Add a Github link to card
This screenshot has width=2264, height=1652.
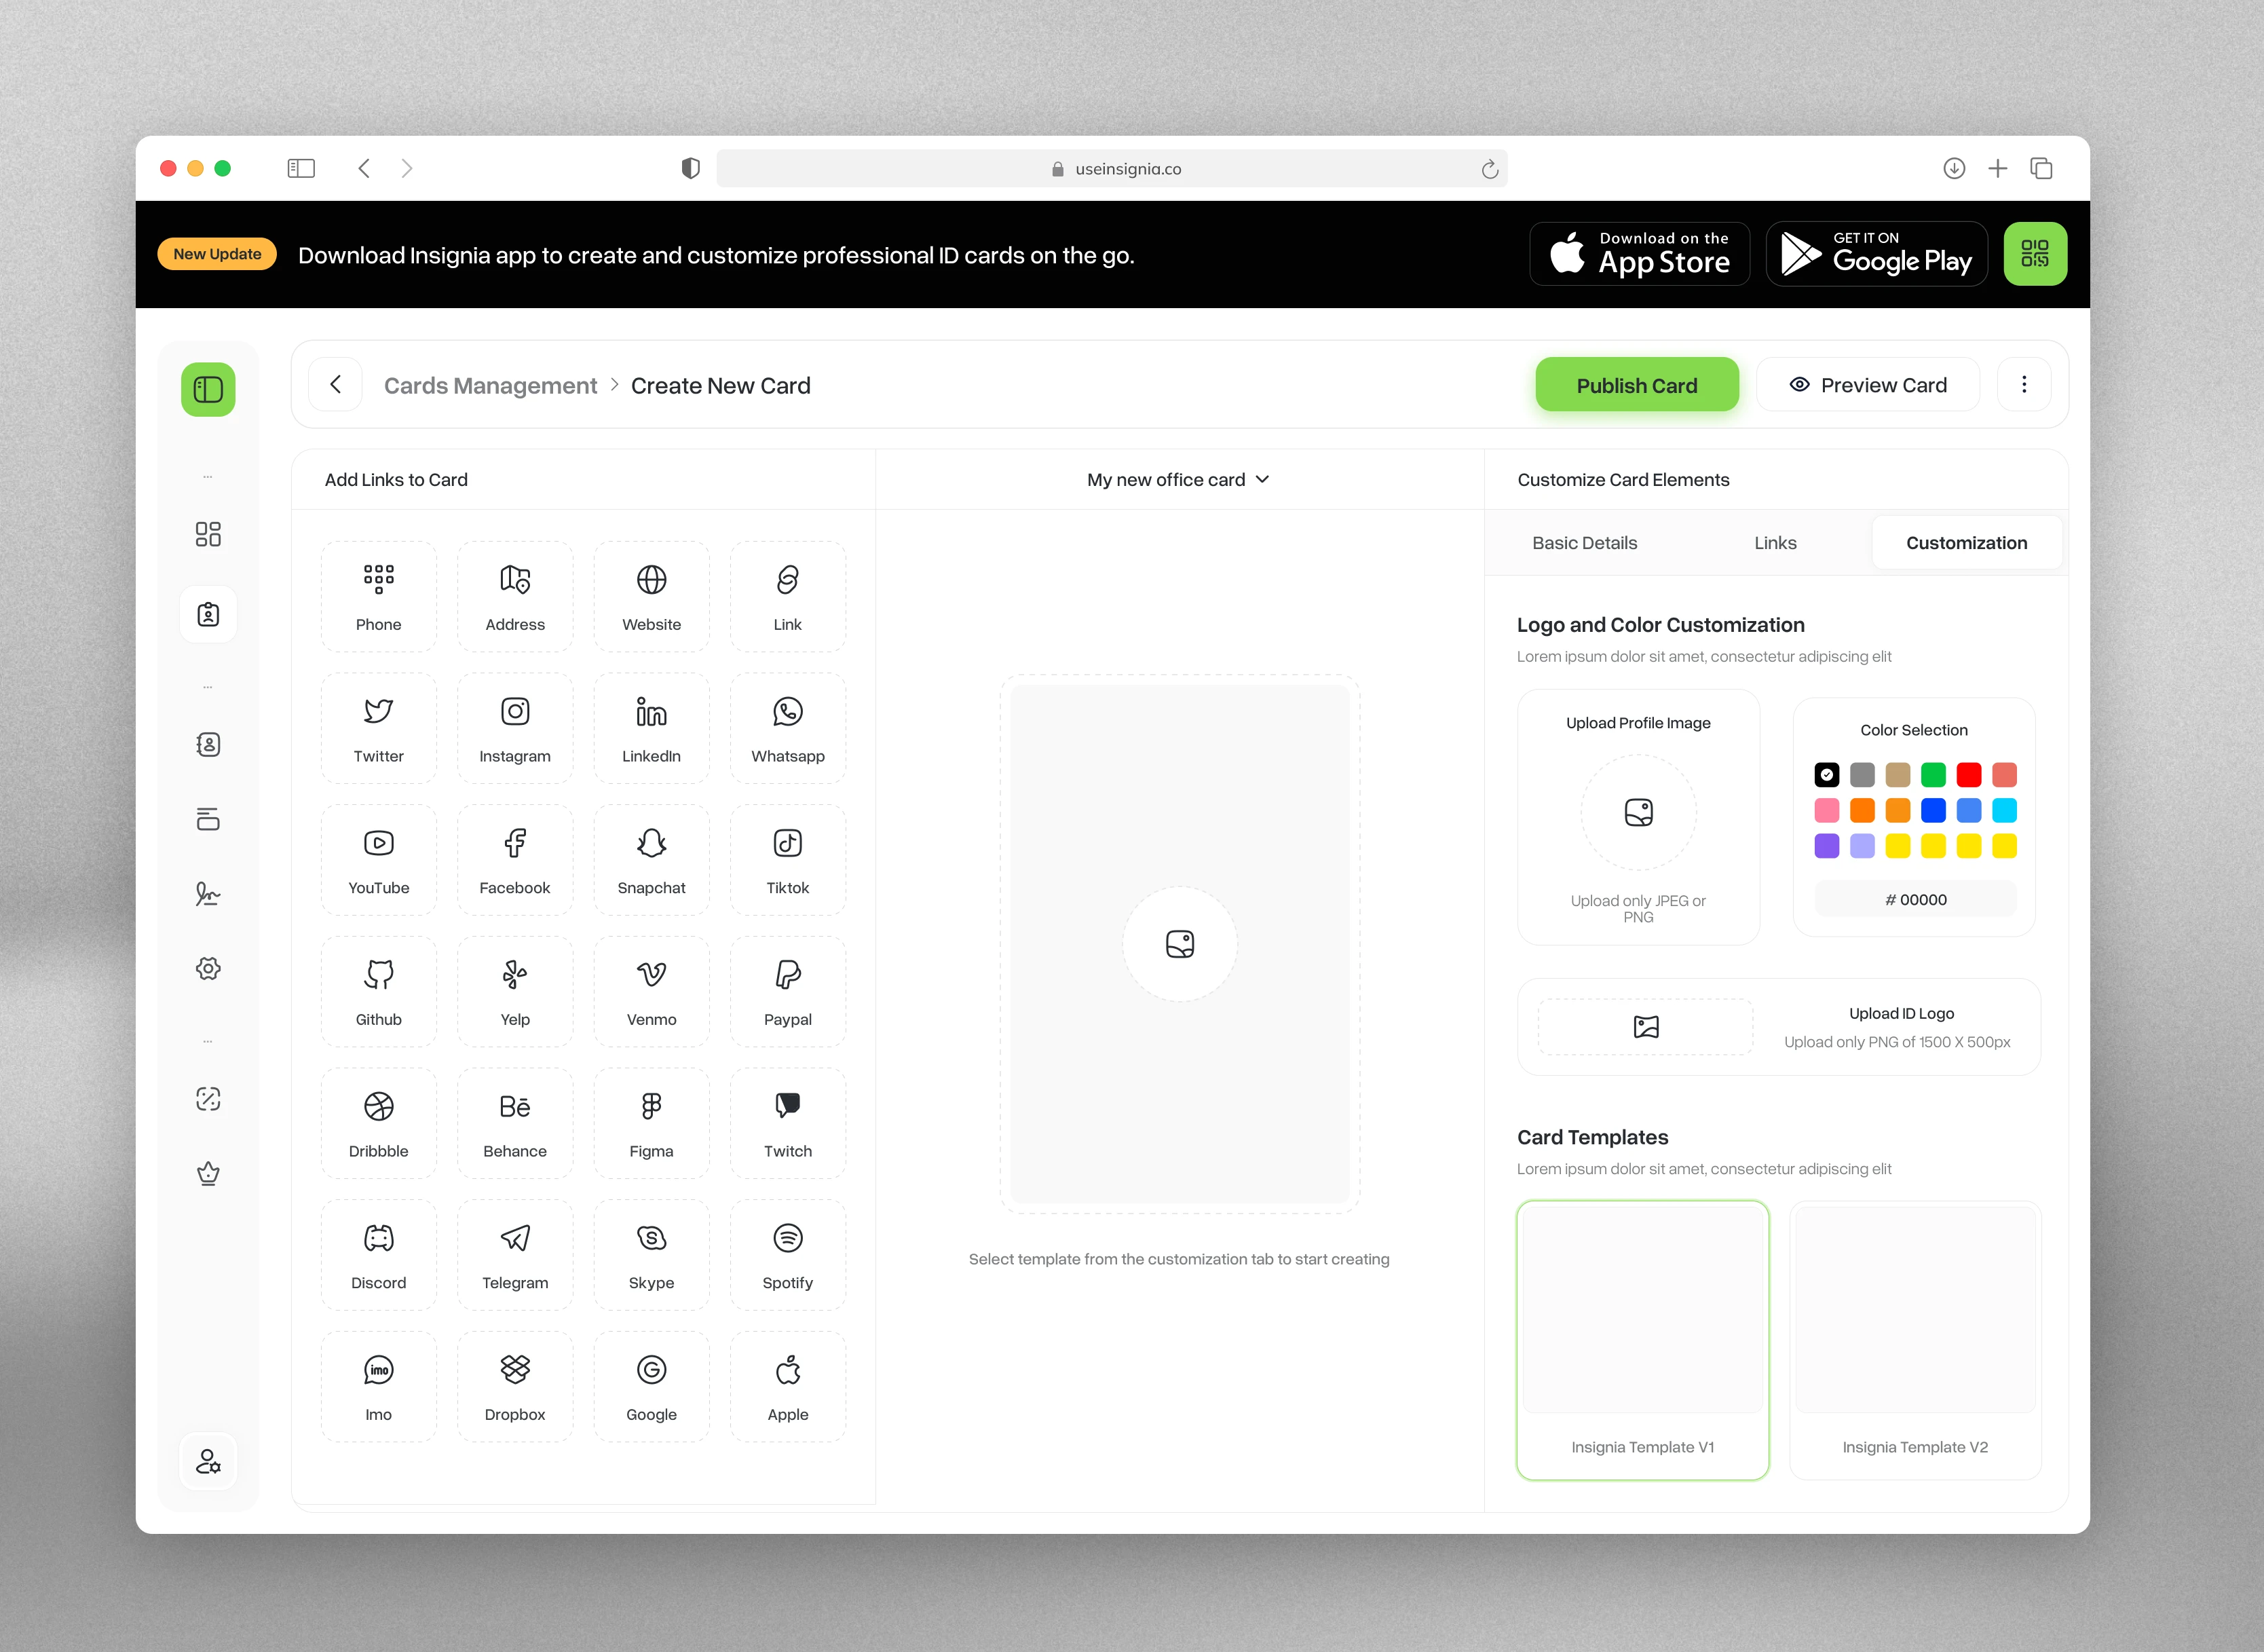click(378, 991)
